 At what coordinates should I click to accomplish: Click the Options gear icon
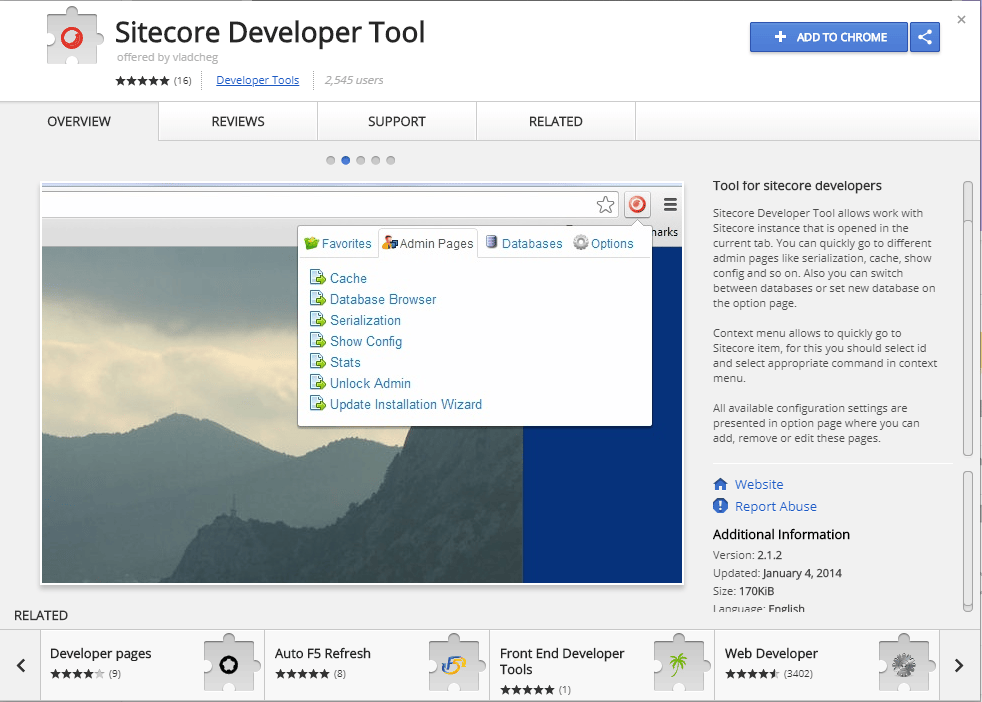coord(581,242)
